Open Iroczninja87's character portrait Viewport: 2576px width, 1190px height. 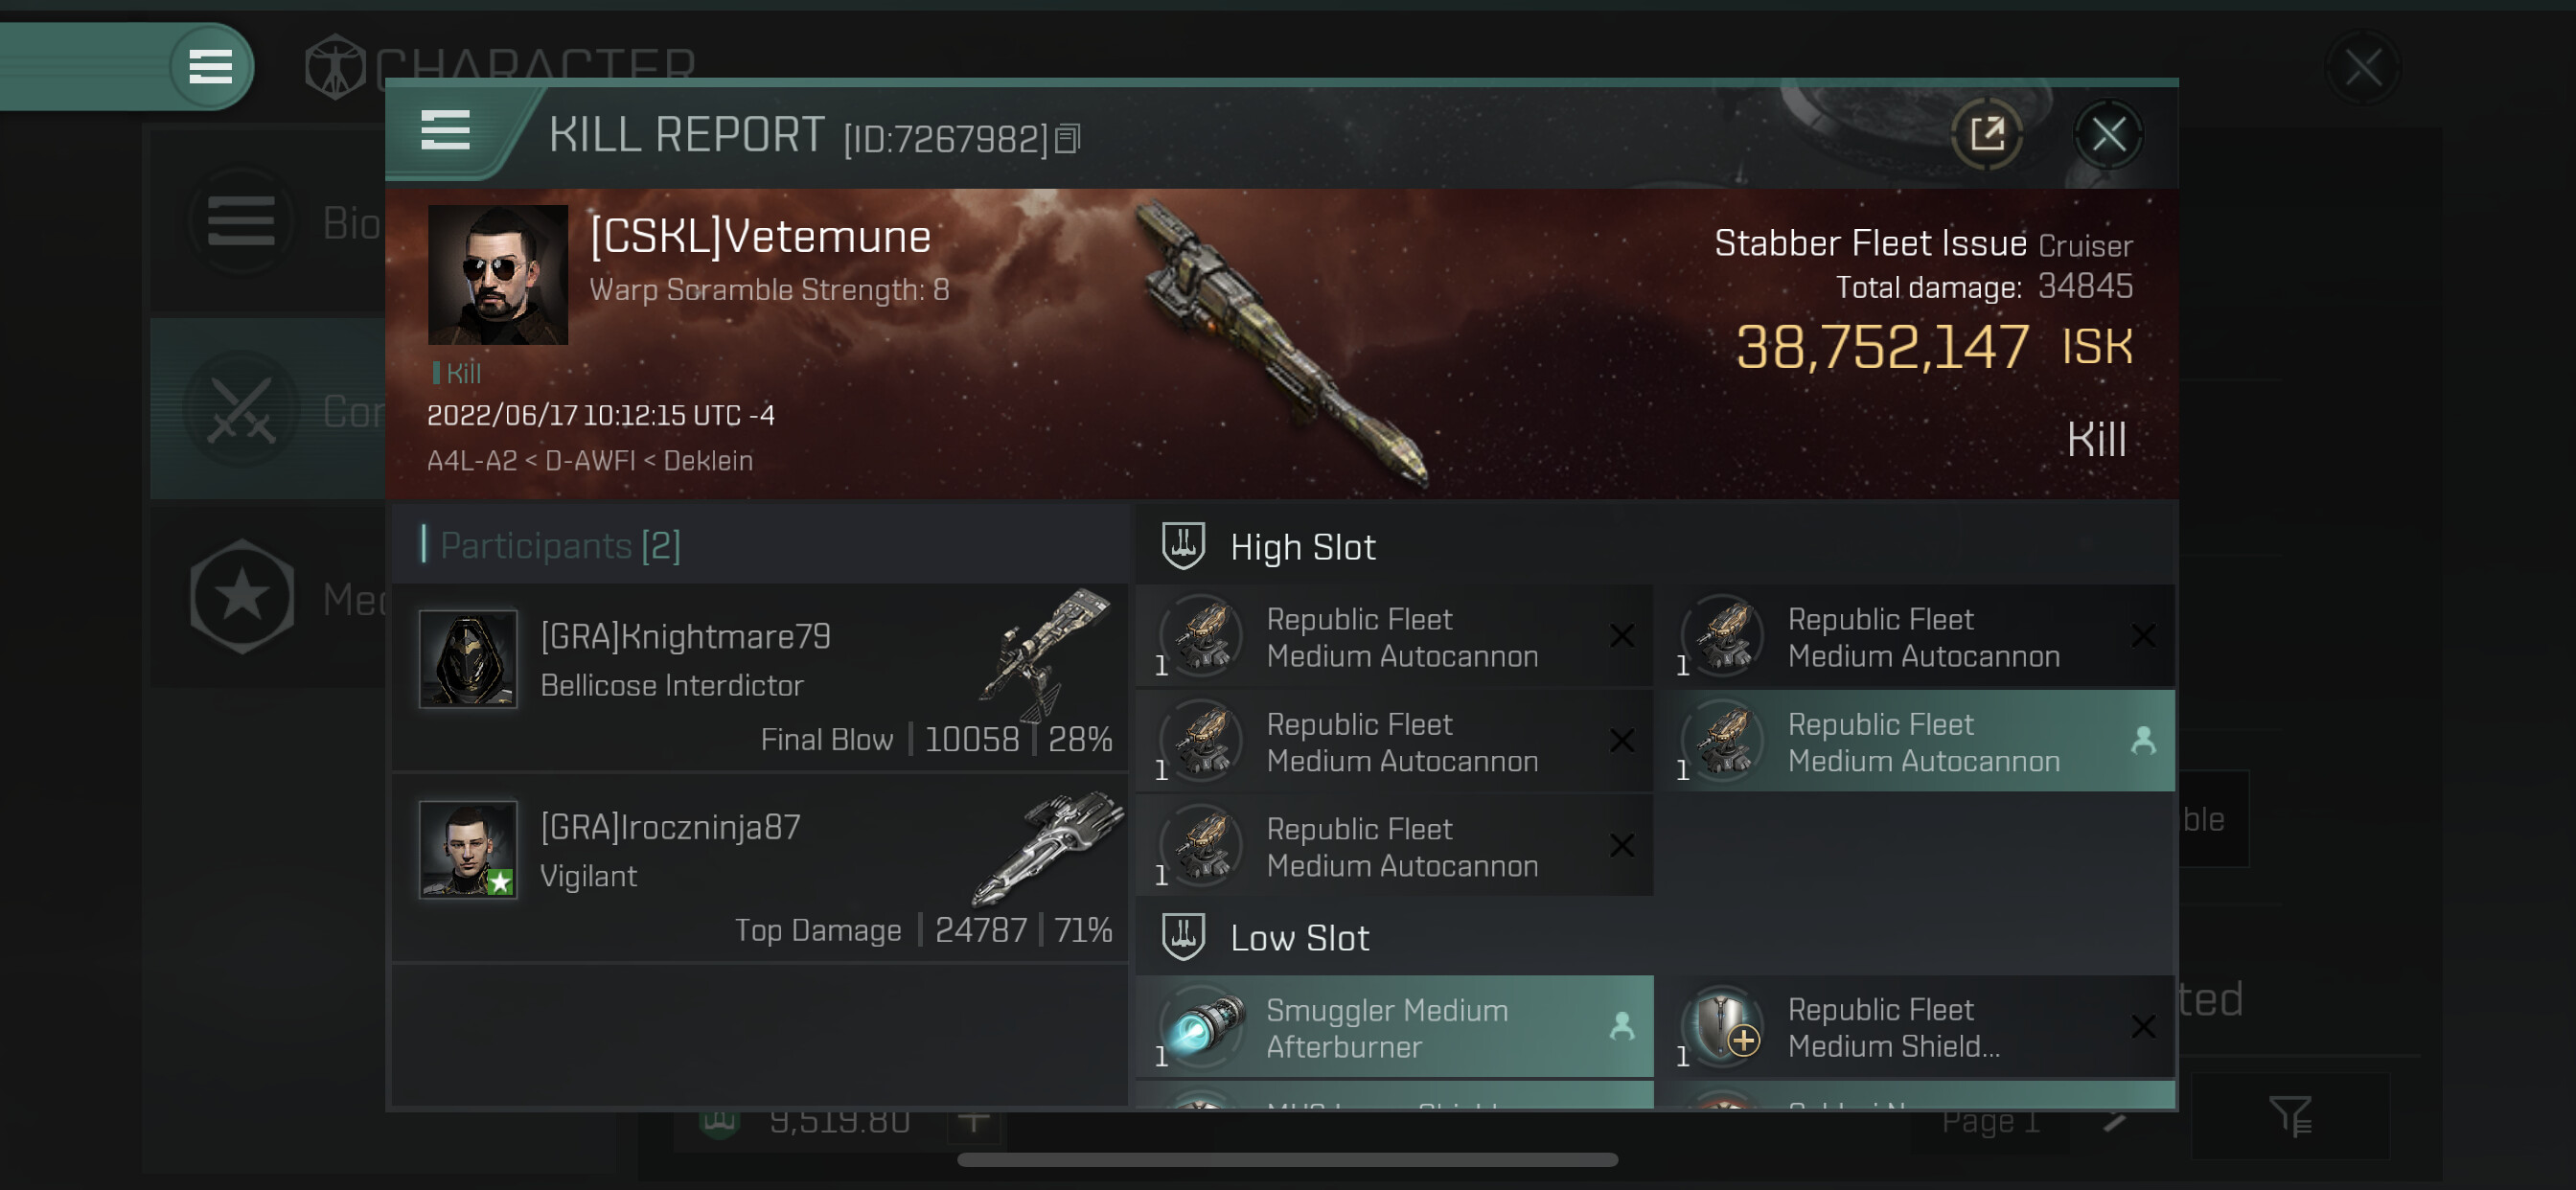click(468, 849)
